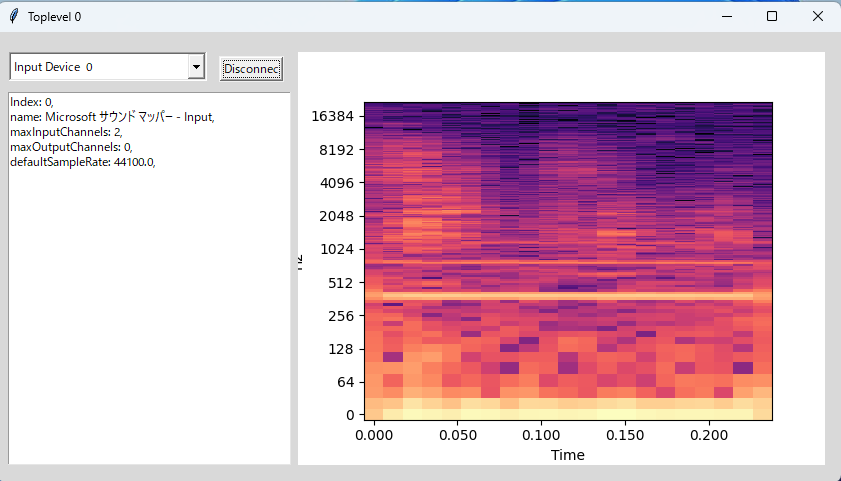Click the 0.100 time axis tick label
Image resolution: width=841 pixels, height=481 pixels.
[541, 437]
